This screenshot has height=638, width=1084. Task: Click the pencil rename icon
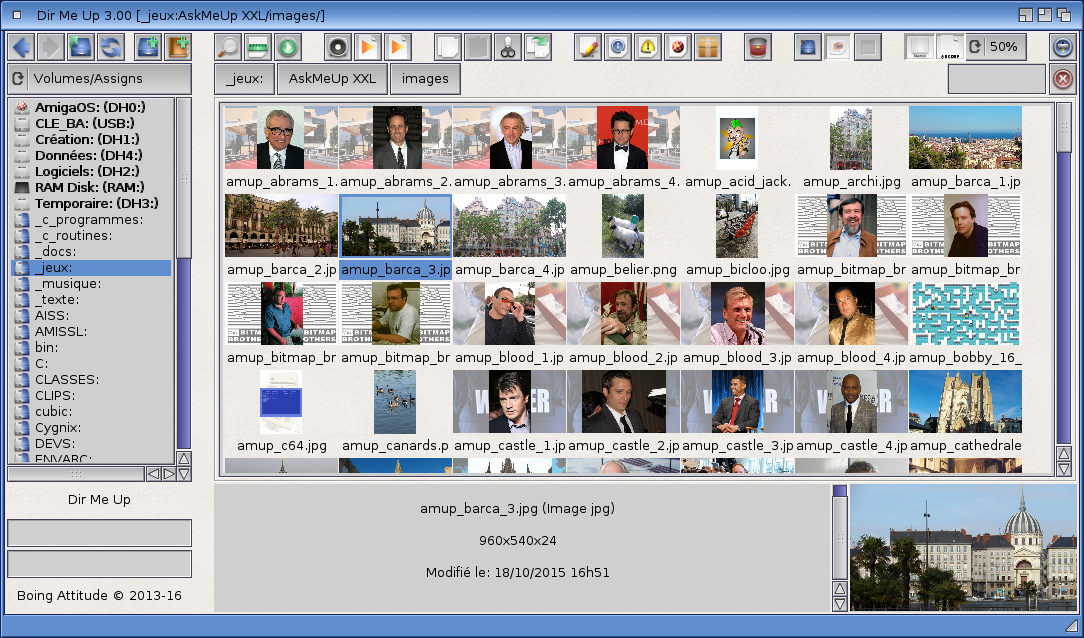tap(588, 47)
